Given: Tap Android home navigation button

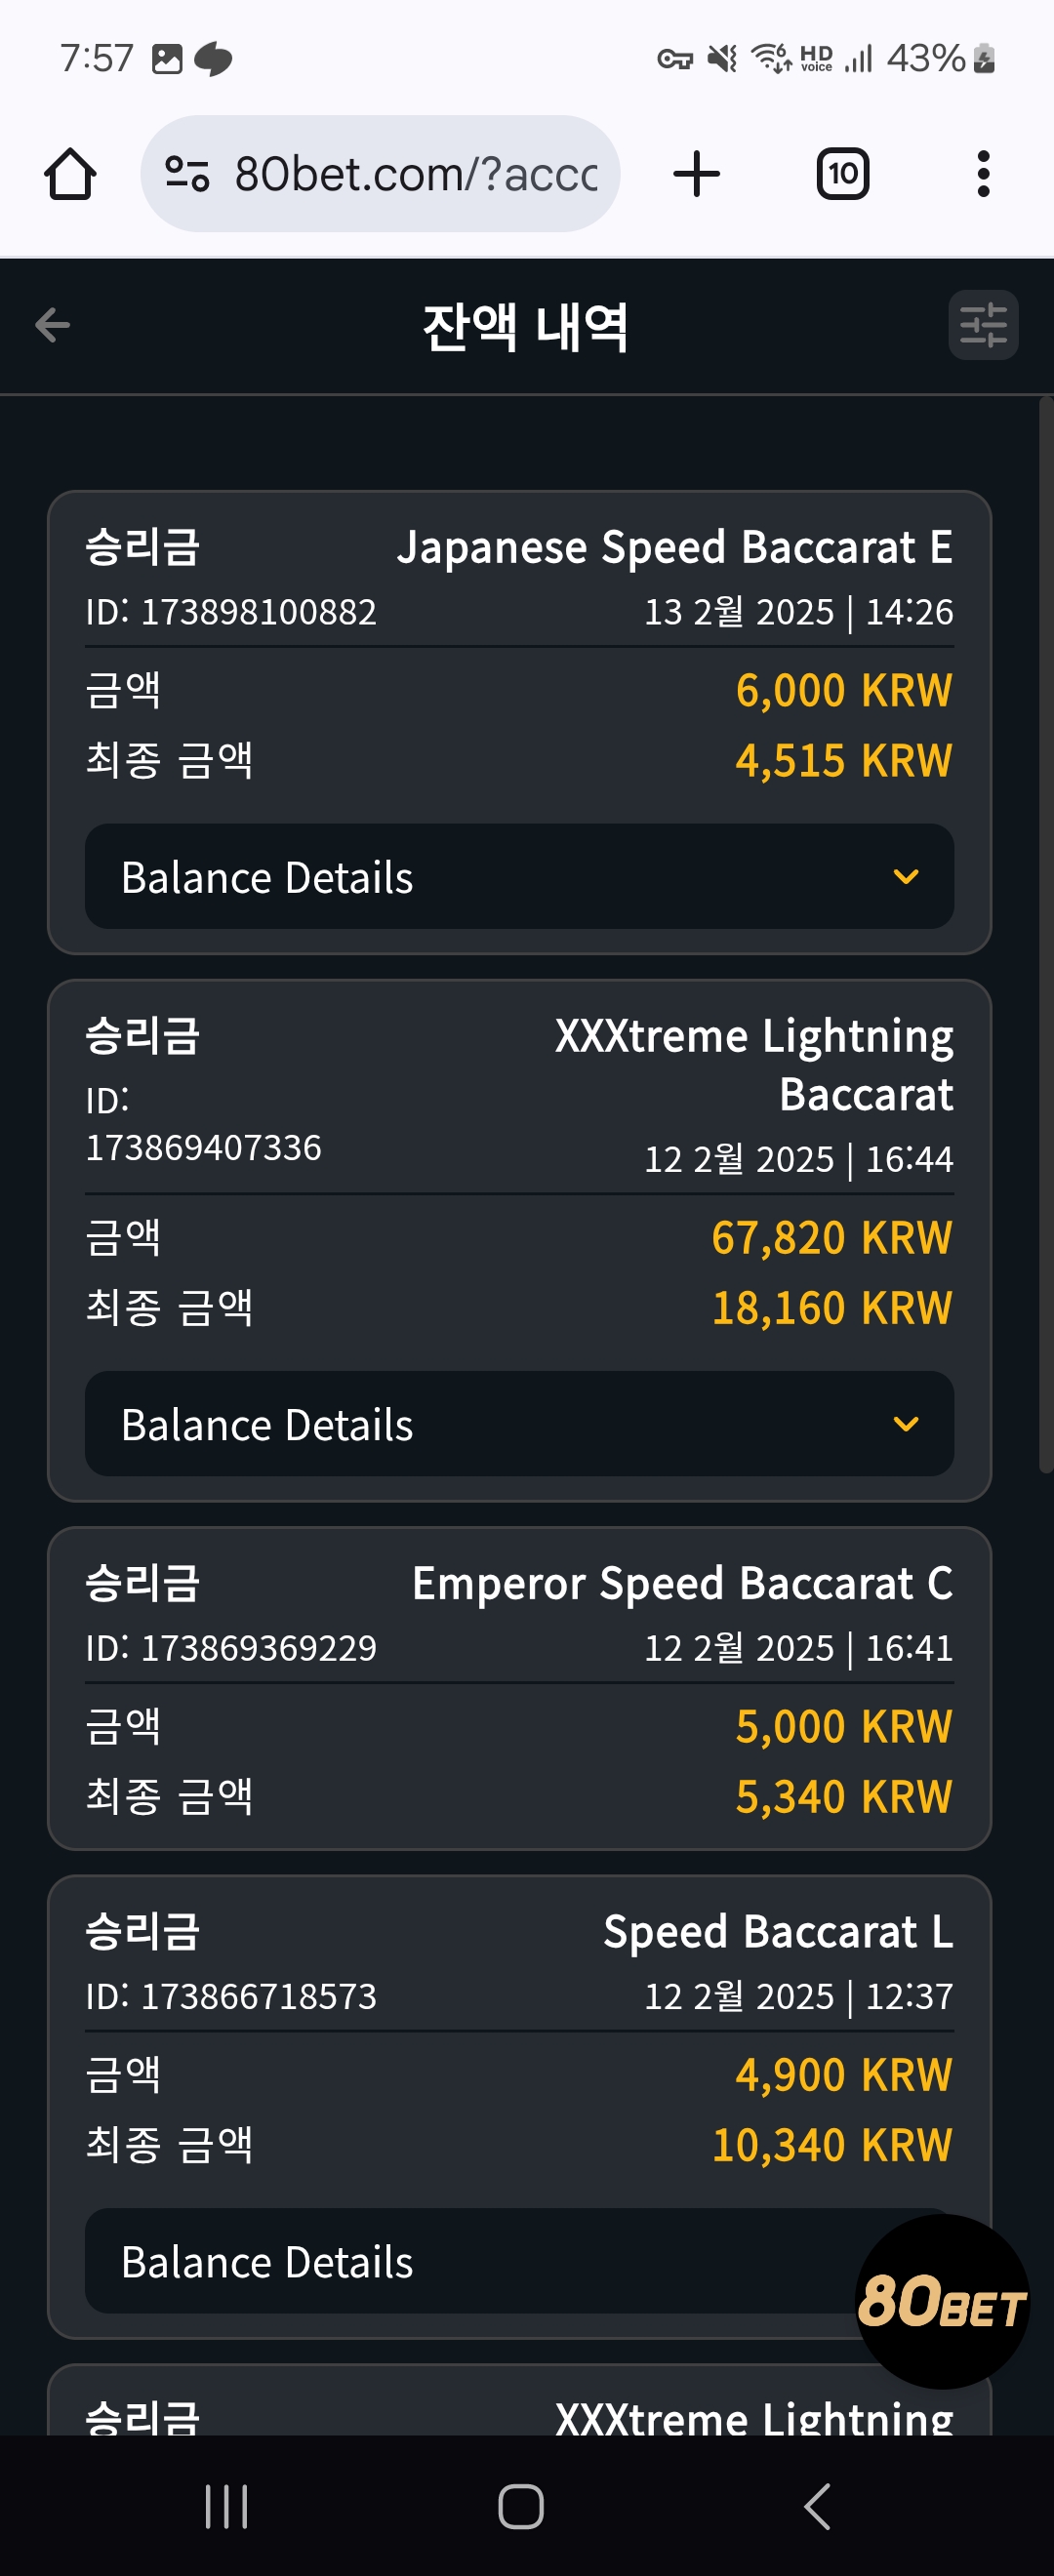Looking at the screenshot, I should click(521, 2506).
